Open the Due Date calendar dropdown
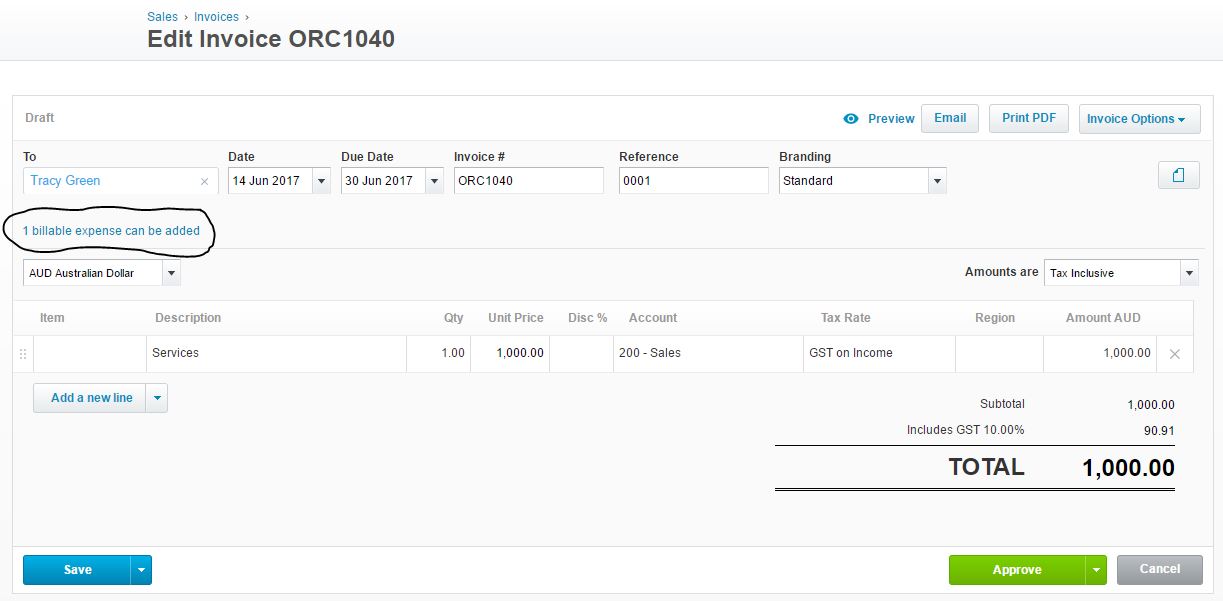The image size is (1223, 601). coord(434,181)
